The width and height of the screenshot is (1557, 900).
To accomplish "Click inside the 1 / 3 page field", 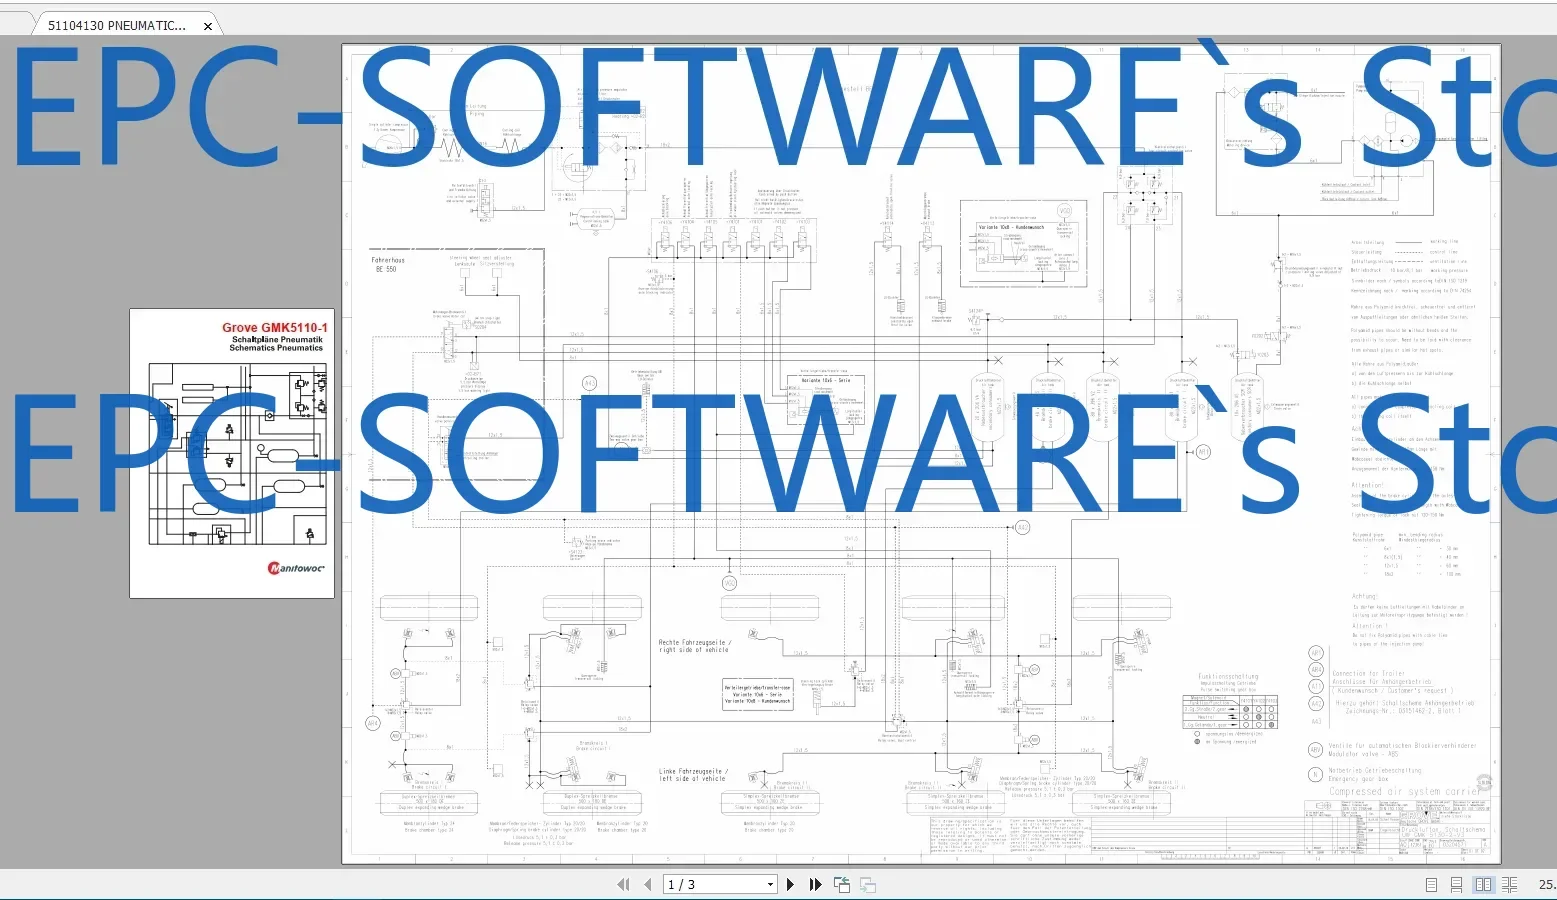I will pyautogui.click(x=700, y=884).
